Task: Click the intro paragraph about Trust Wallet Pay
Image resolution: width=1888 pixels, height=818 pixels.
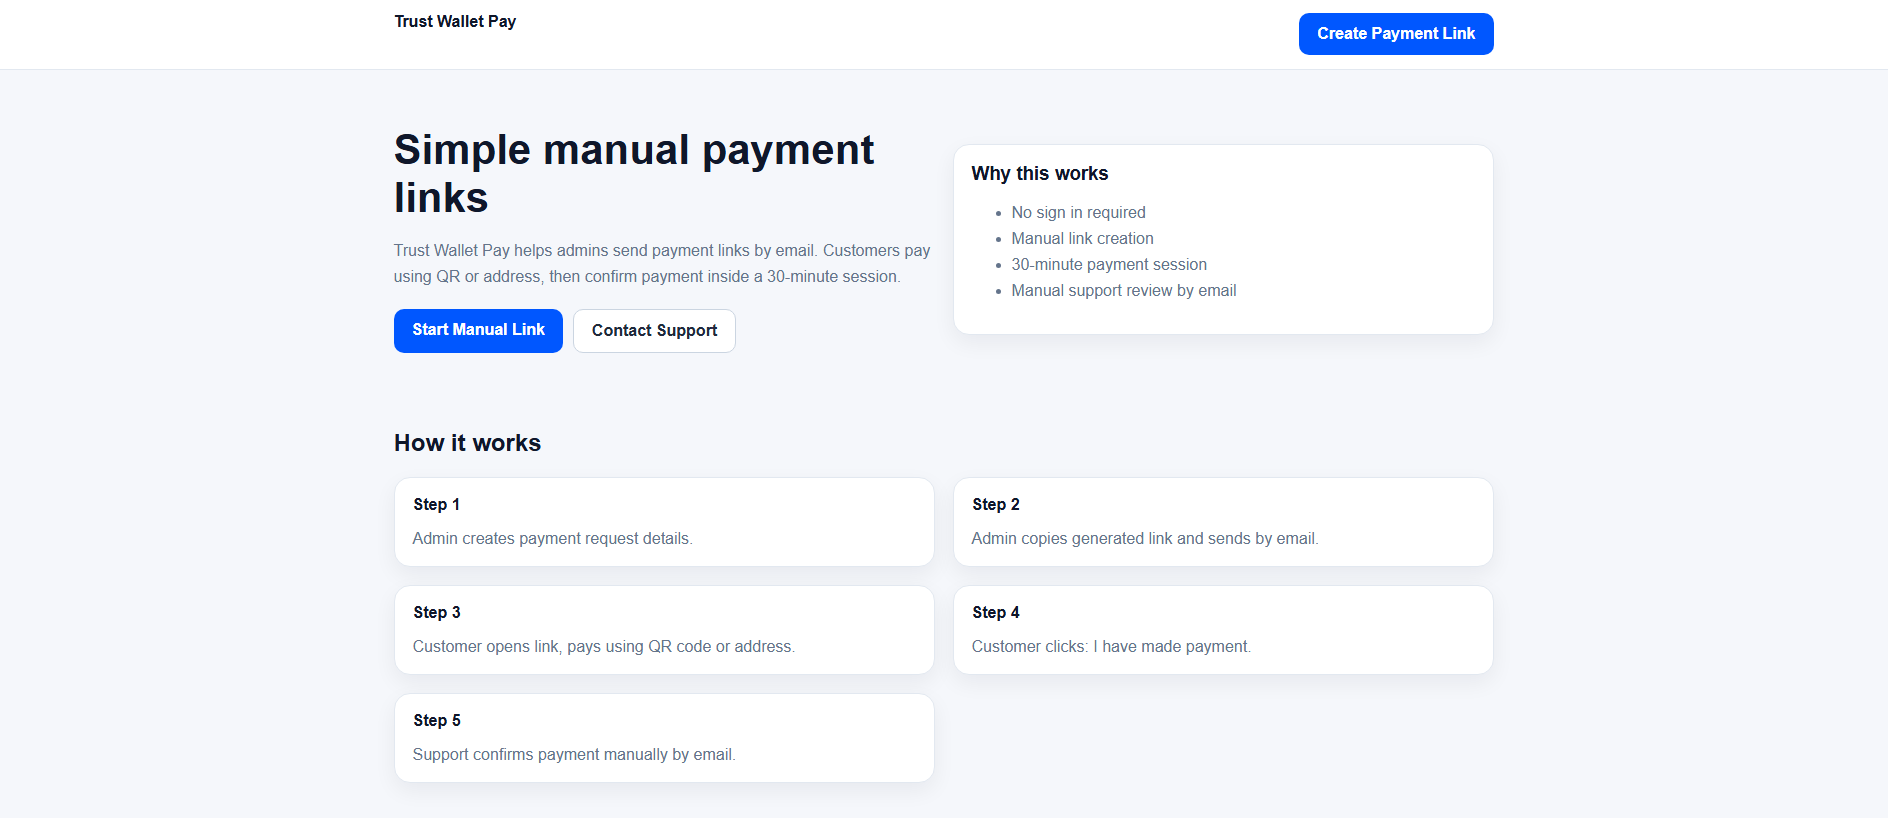Action: pyautogui.click(x=662, y=264)
